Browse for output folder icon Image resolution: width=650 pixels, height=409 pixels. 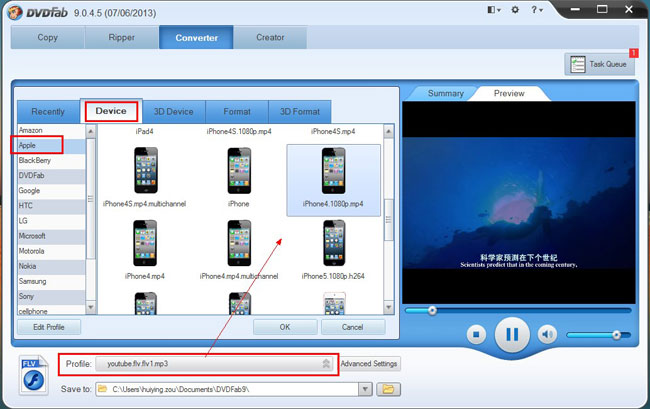[388, 389]
